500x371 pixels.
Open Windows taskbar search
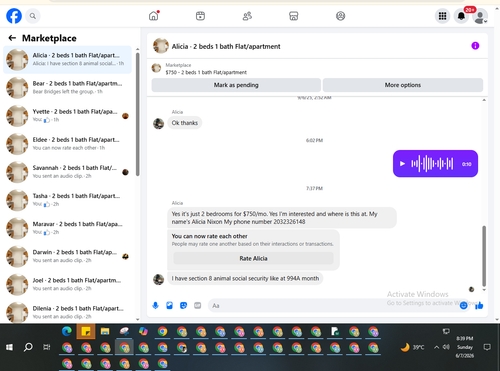(28, 347)
